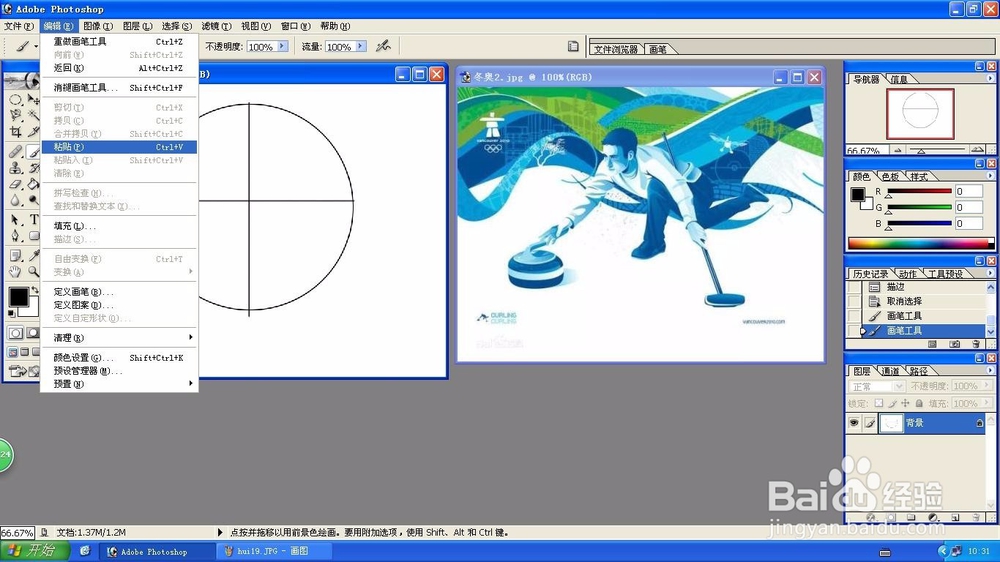
Task: Click adjustment layer icon in Layers panel
Action: click(933, 517)
